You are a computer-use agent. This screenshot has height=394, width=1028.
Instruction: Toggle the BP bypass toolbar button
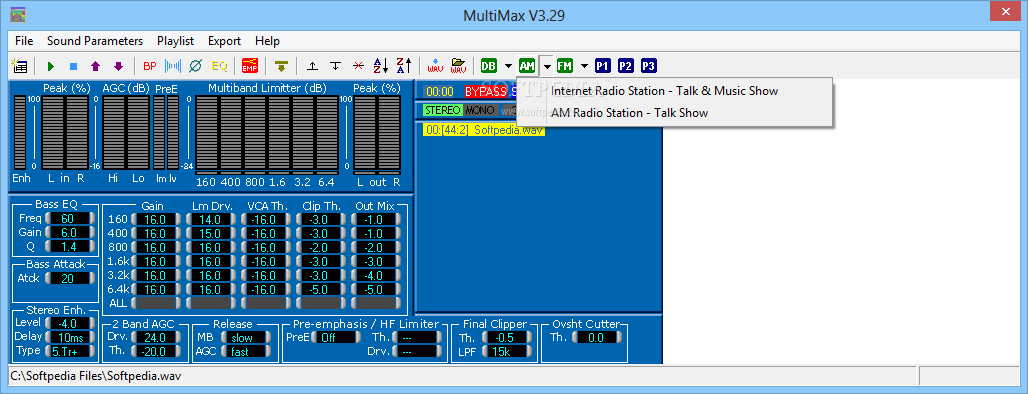150,66
